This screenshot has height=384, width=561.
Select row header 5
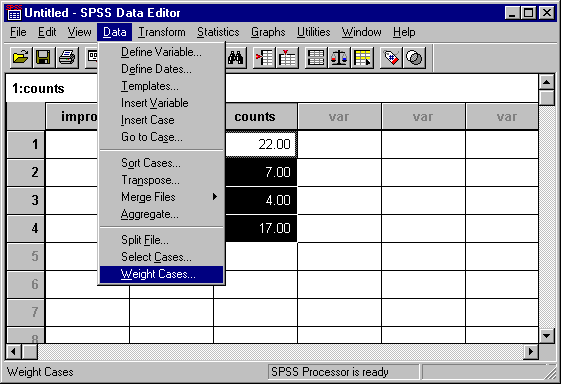click(26, 256)
